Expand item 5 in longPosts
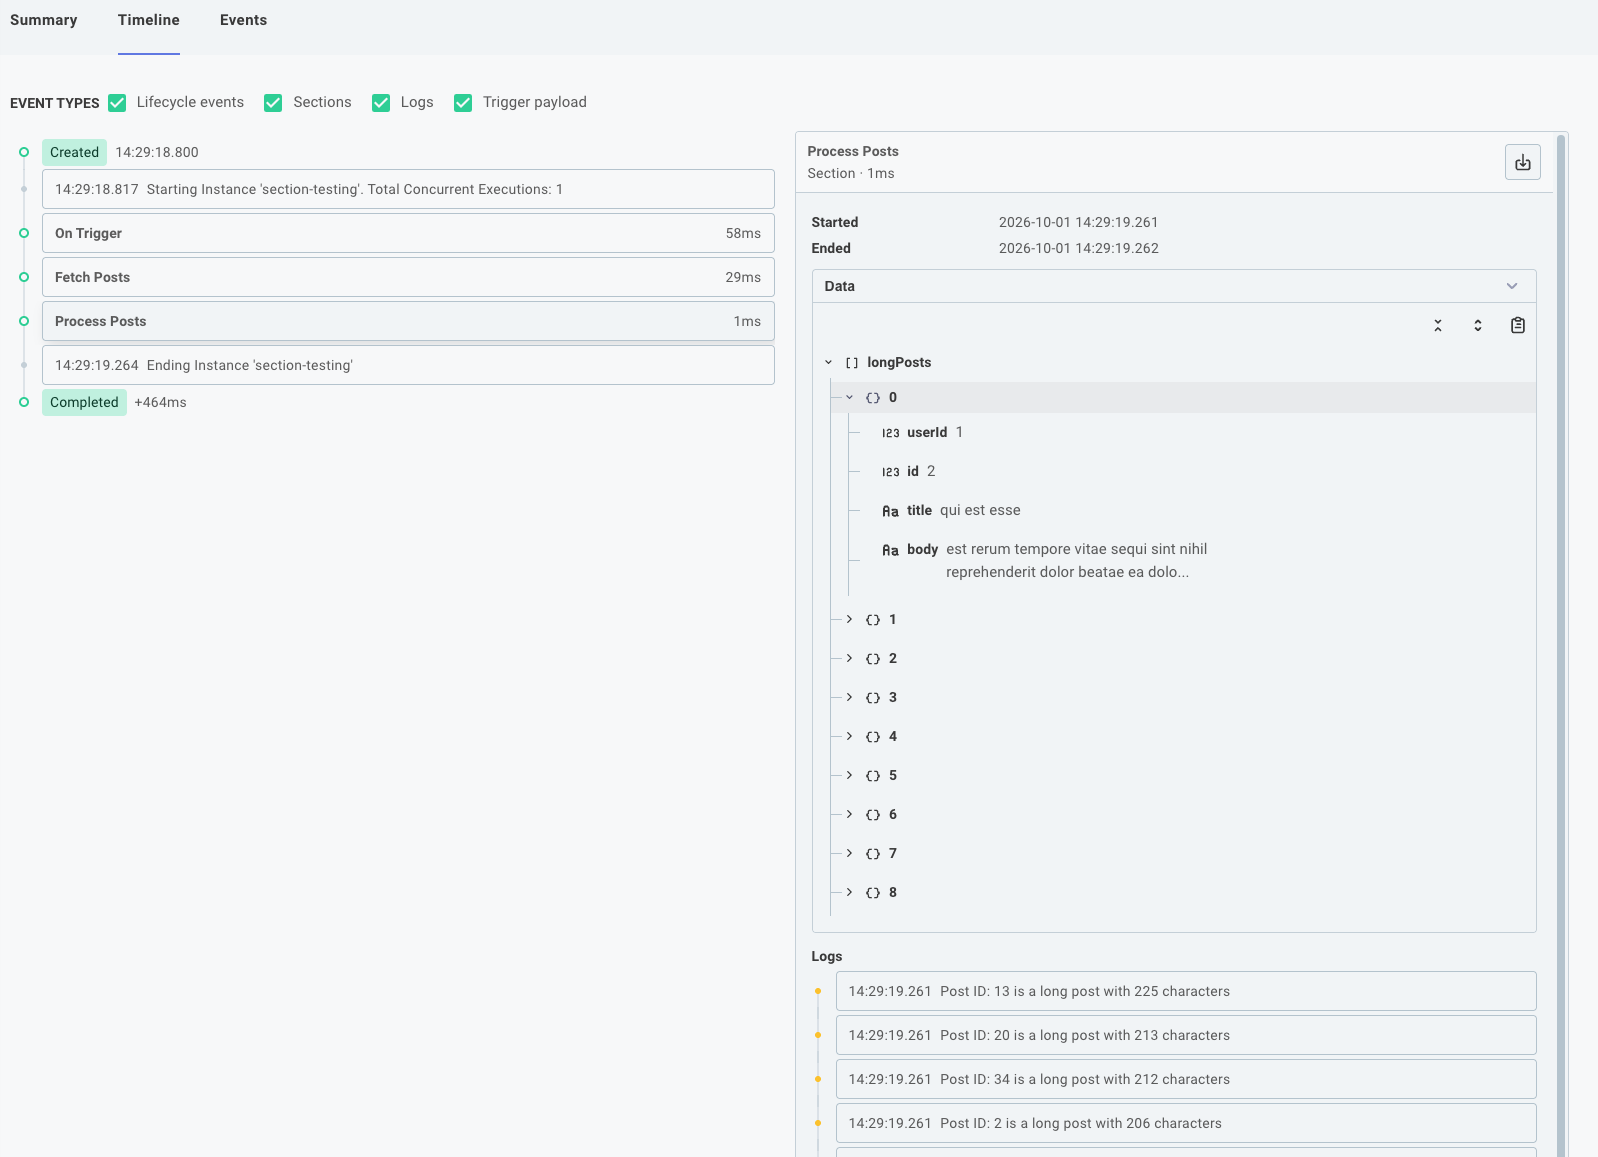 click(850, 776)
